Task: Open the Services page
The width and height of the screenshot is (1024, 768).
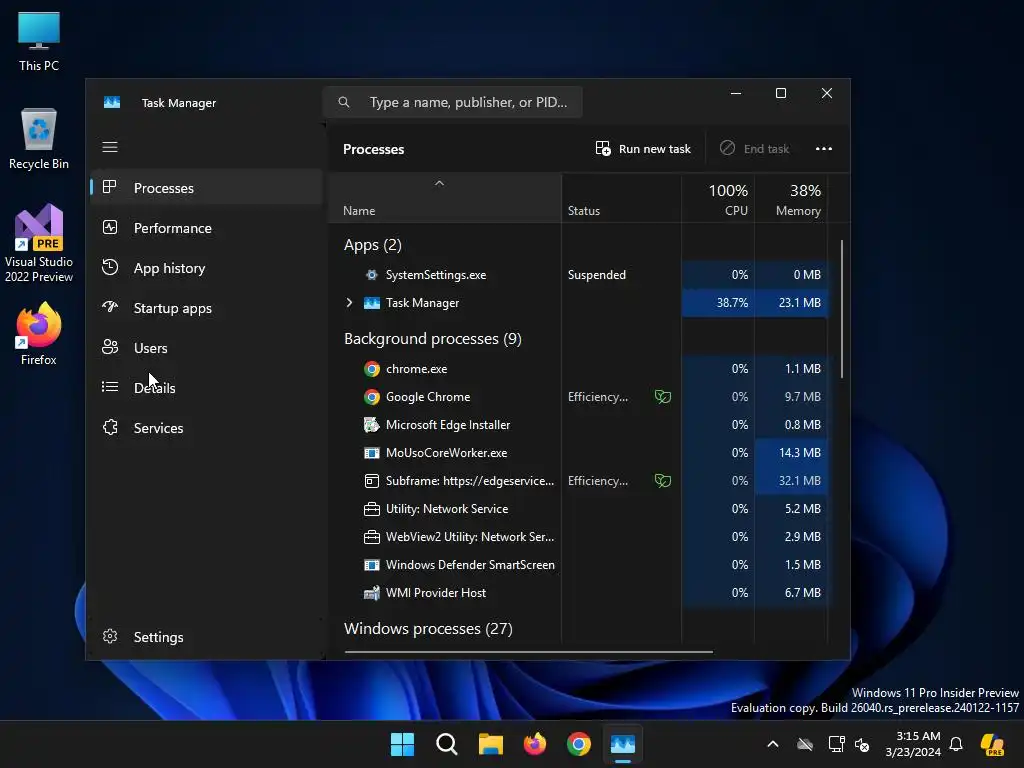Action: 206,428
